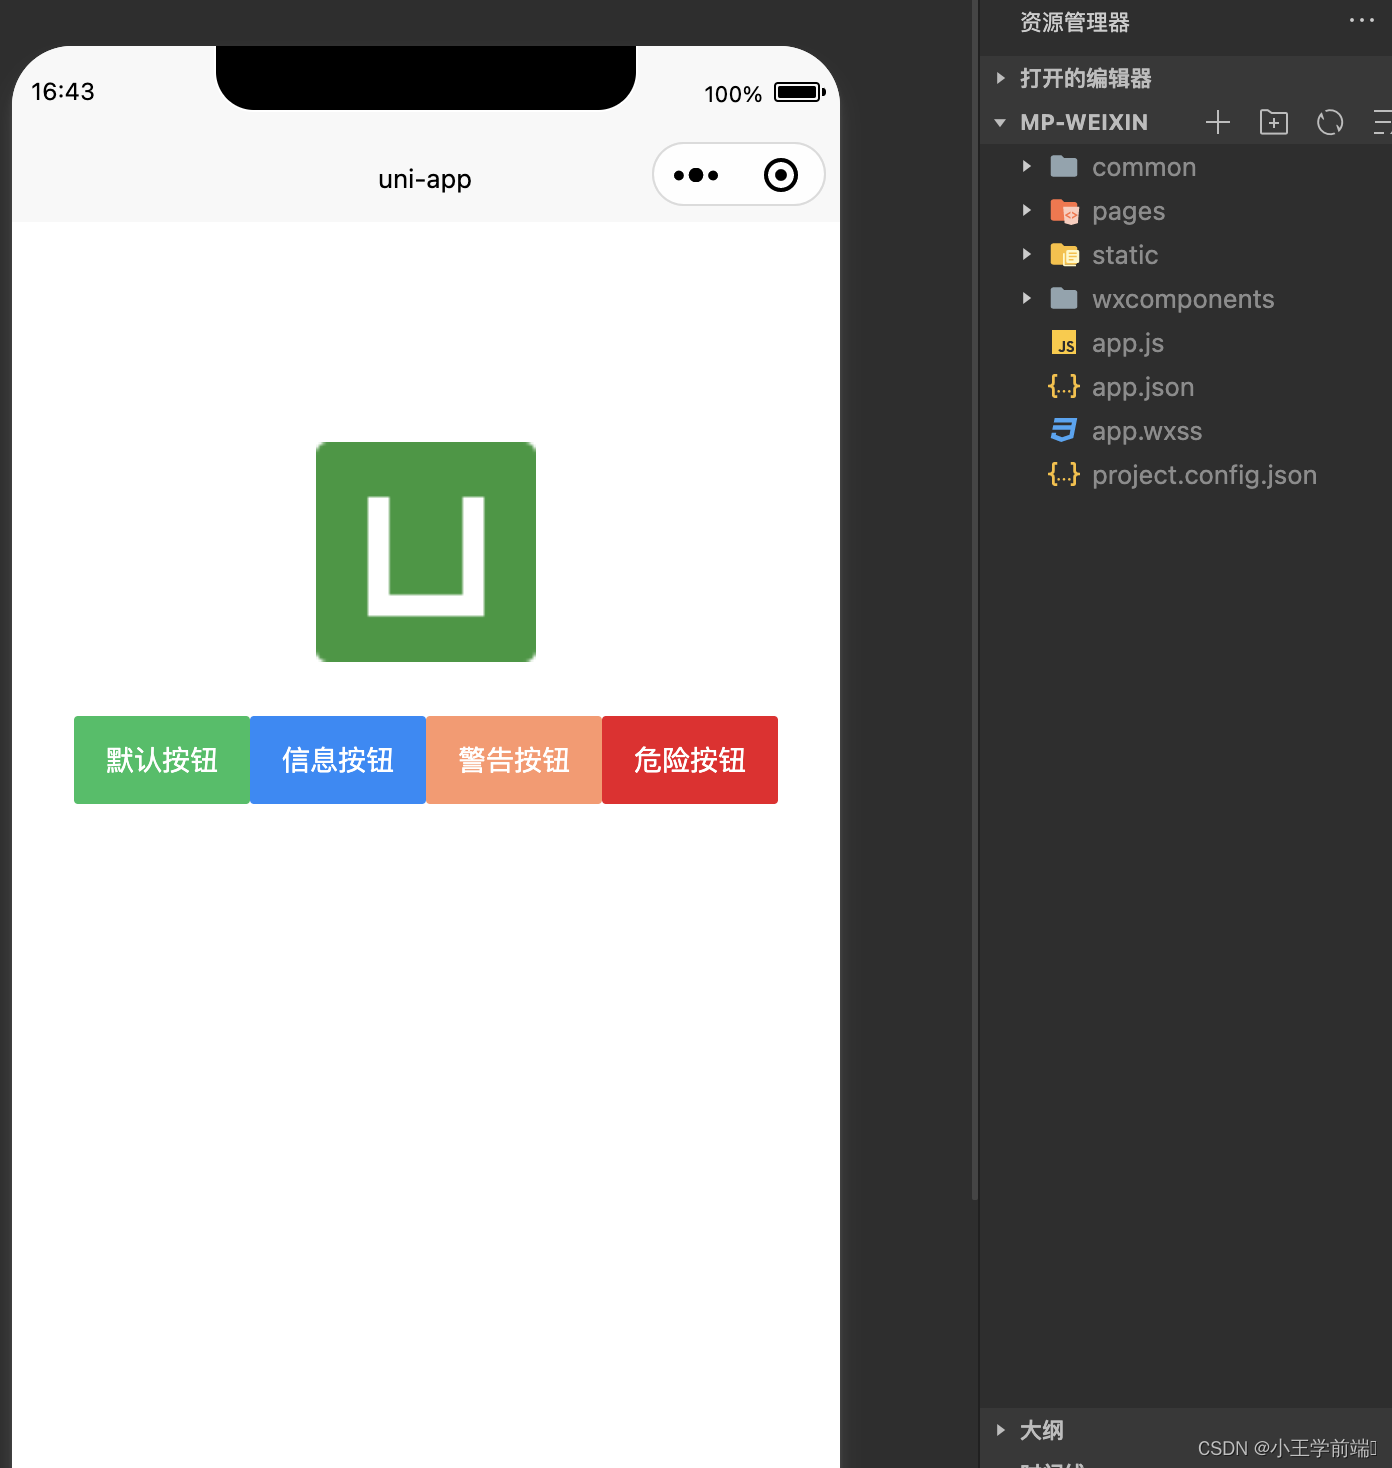Click the 100% battery percentage text
Image resolution: width=1392 pixels, height=1468 pixels.
click(x=733, y=94)
